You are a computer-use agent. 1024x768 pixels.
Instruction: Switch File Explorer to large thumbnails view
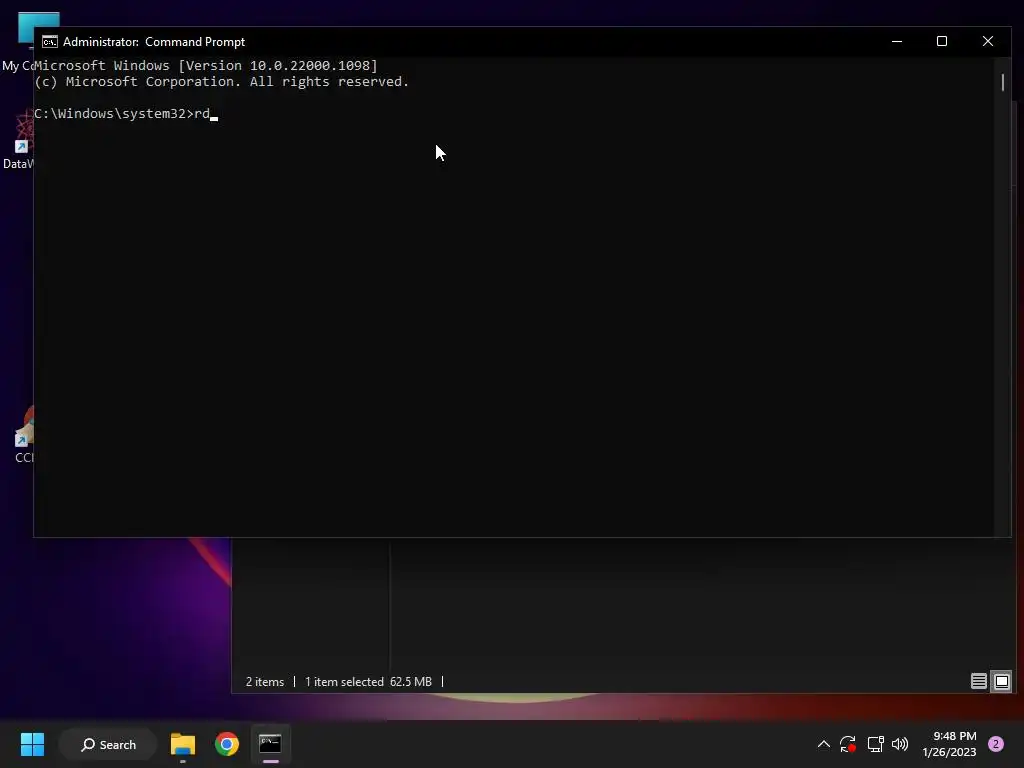(1002, 681)
